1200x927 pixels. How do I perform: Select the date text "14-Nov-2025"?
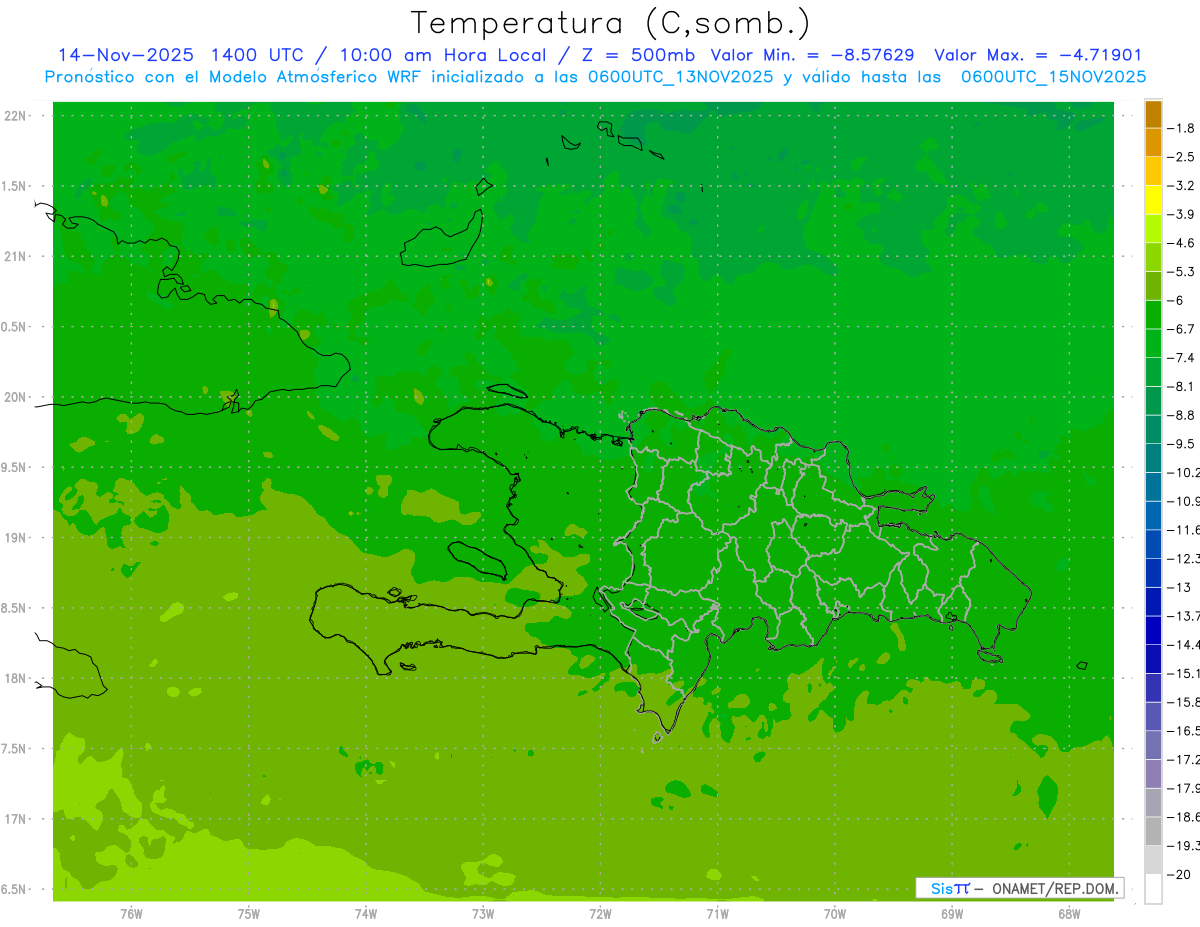point(125,55)
